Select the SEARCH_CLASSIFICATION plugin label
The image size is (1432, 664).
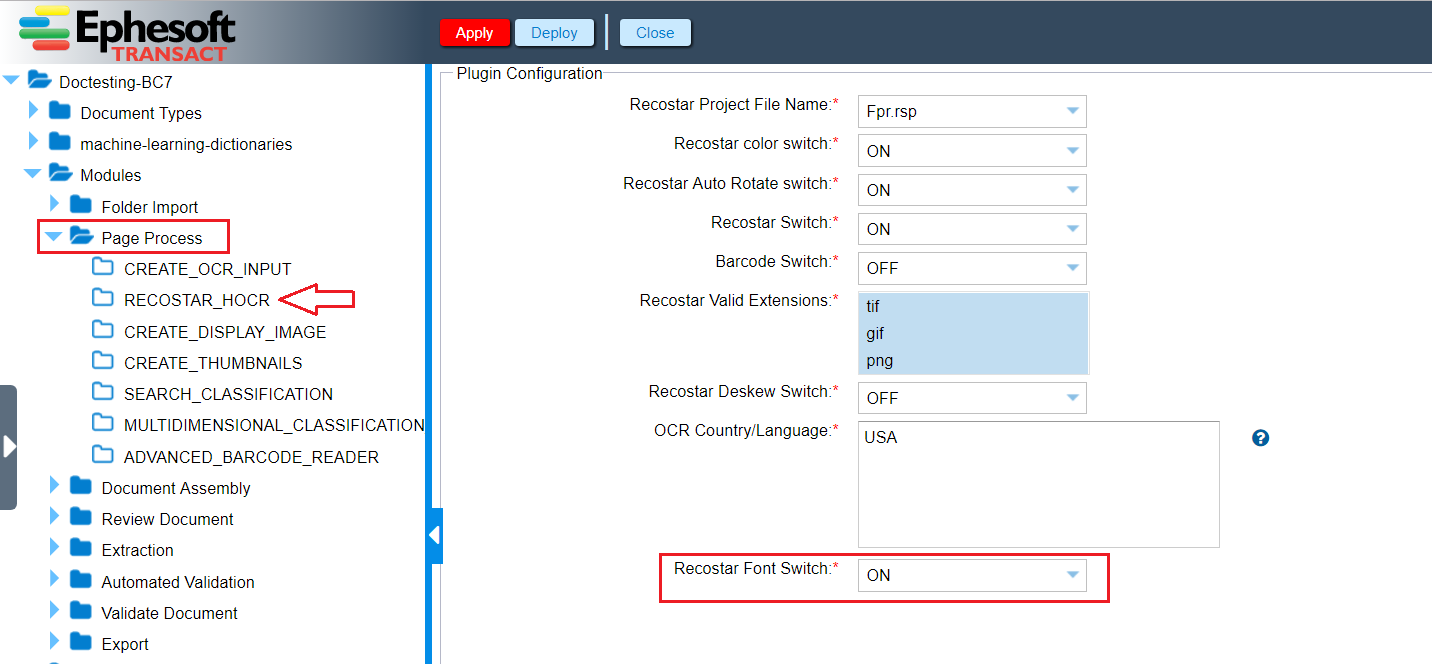[229, 394]
